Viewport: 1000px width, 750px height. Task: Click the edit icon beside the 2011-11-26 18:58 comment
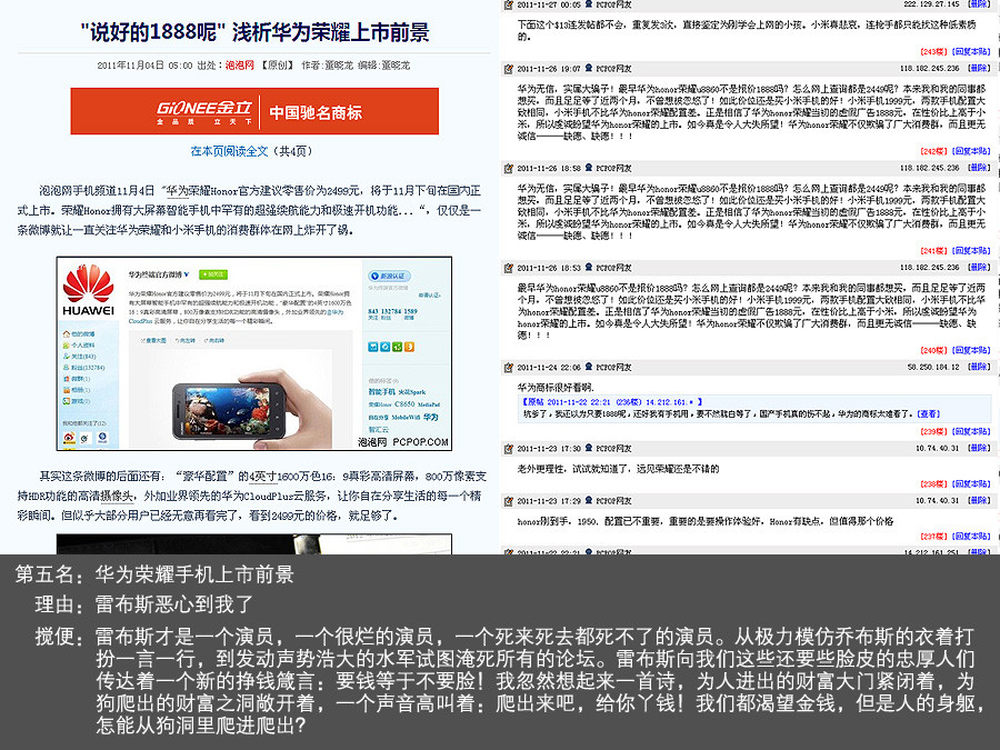click(508, 168)
